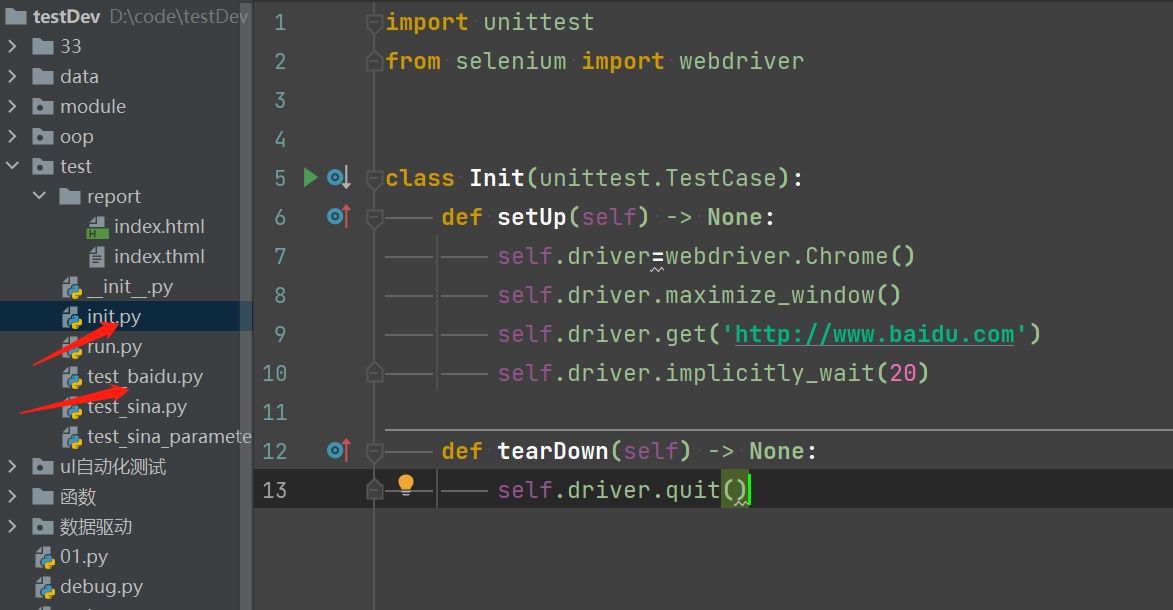Viewport: 1173px width, 610px height.
Task: Expand the module folder
Action: pos(12,107)
